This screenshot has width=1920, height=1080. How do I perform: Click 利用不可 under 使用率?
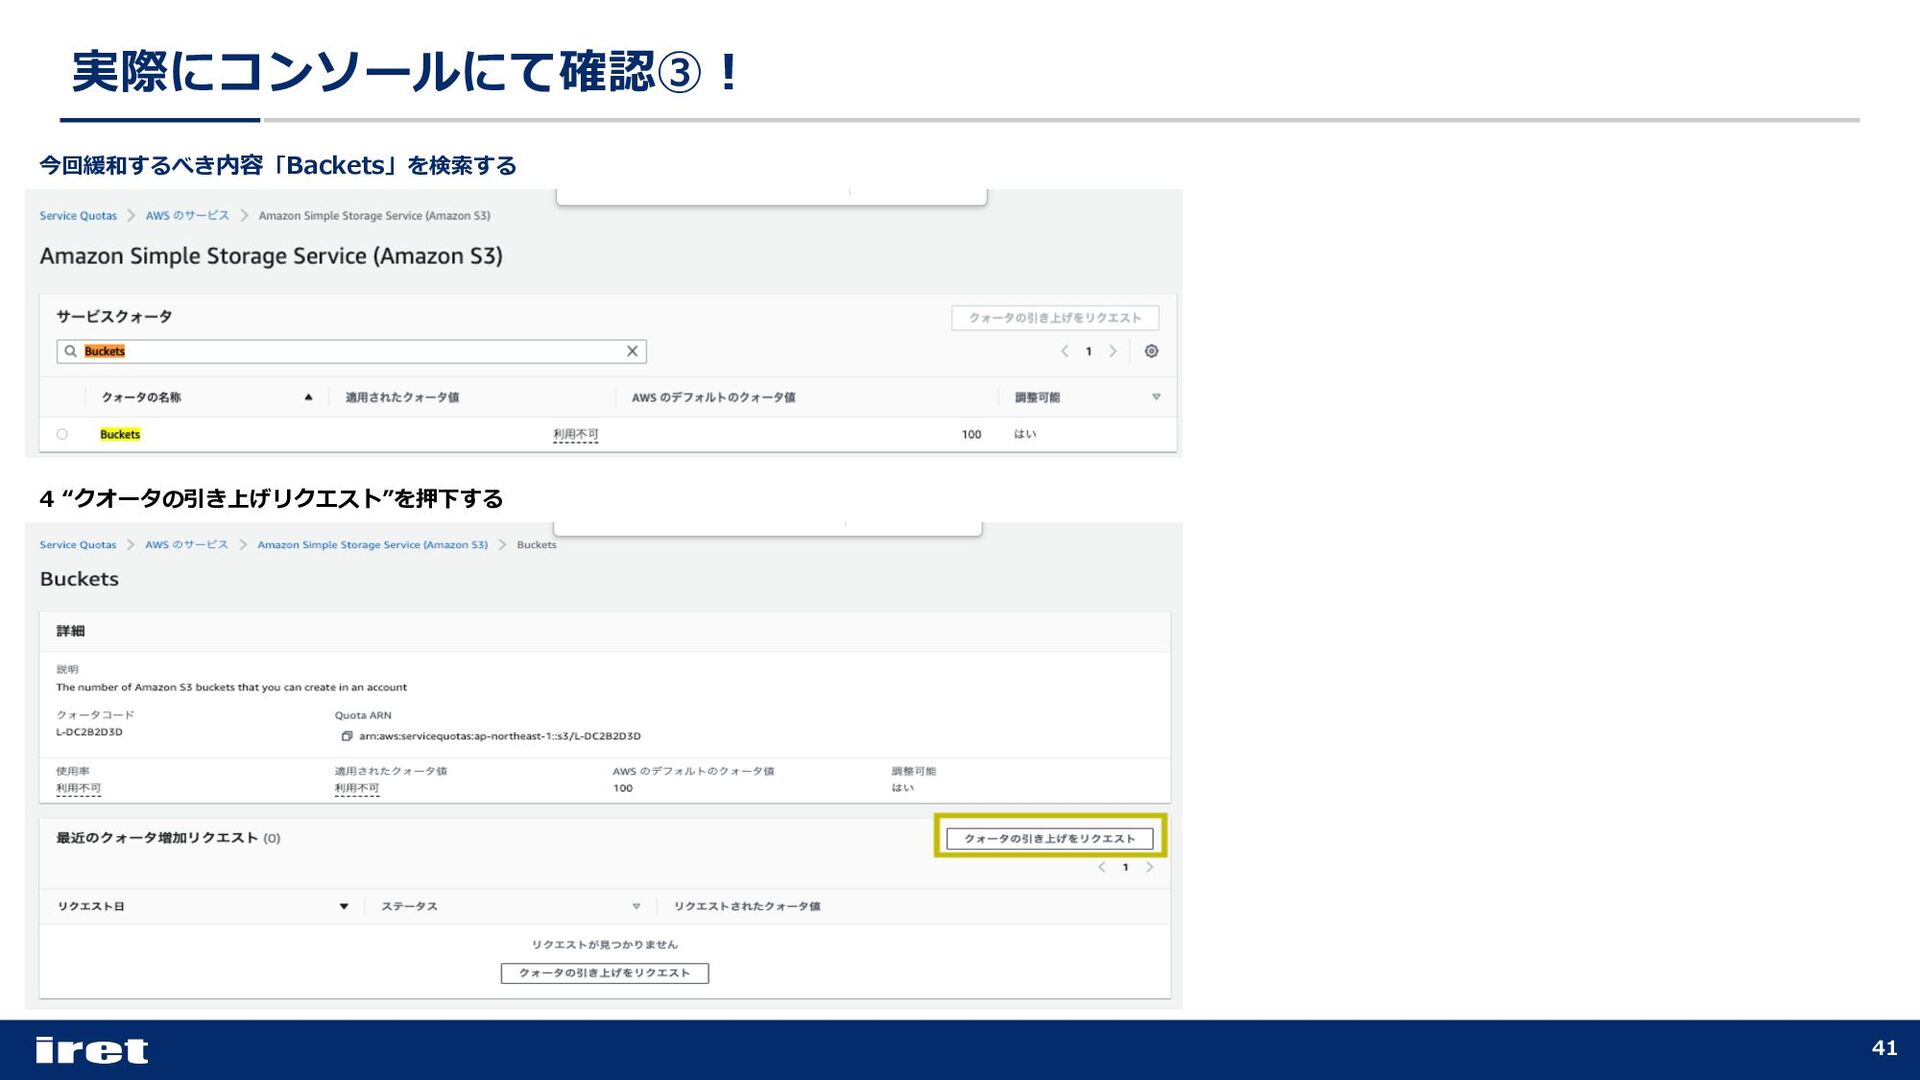pos(79,788)
